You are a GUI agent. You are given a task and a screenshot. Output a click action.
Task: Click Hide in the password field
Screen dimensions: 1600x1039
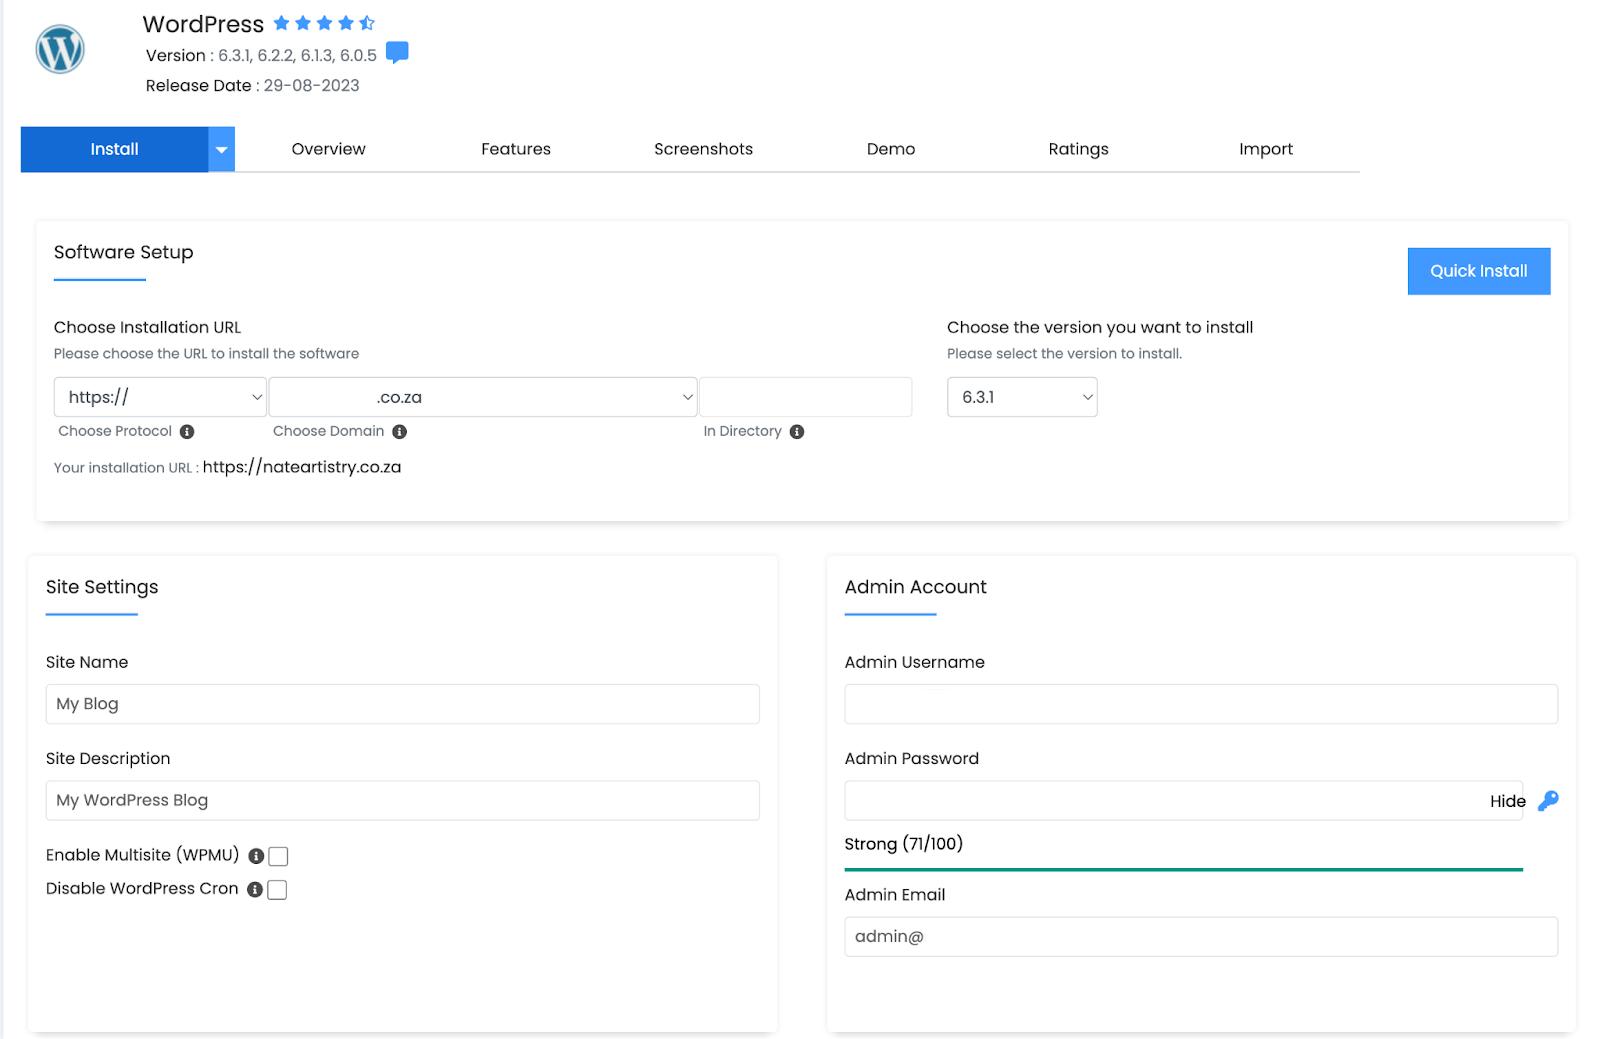[1507, 801]
